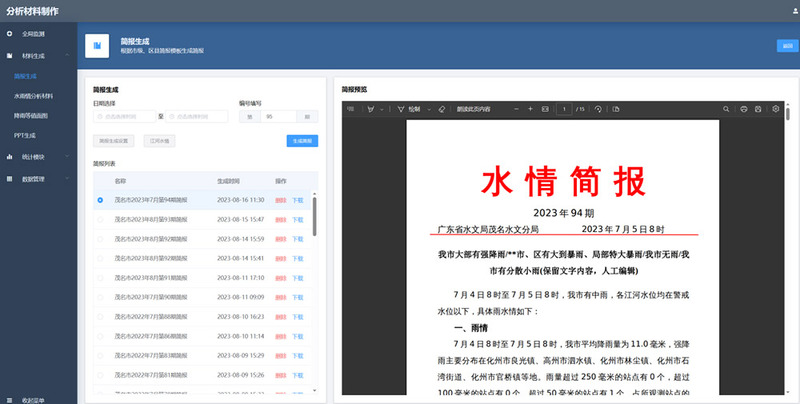Click the 简报生成设置 button

[x=113, y=141]
